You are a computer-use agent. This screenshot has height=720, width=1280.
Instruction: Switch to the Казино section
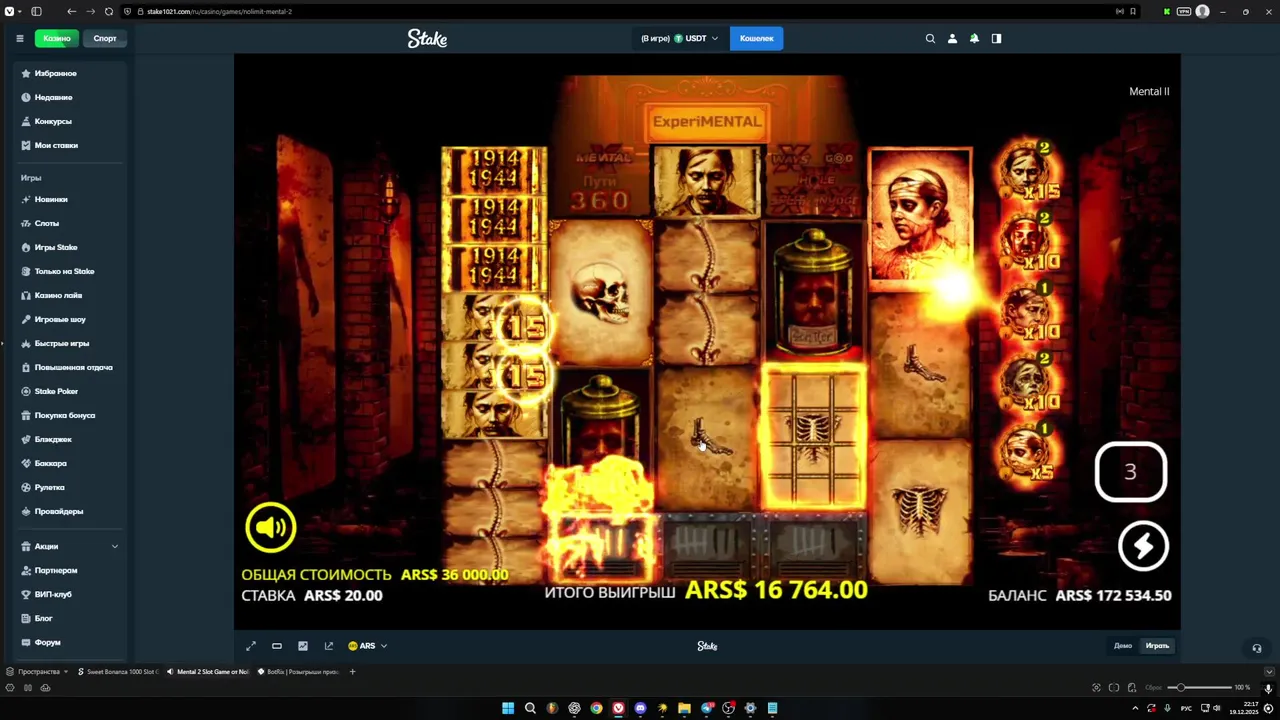click(x=56, y=38)
